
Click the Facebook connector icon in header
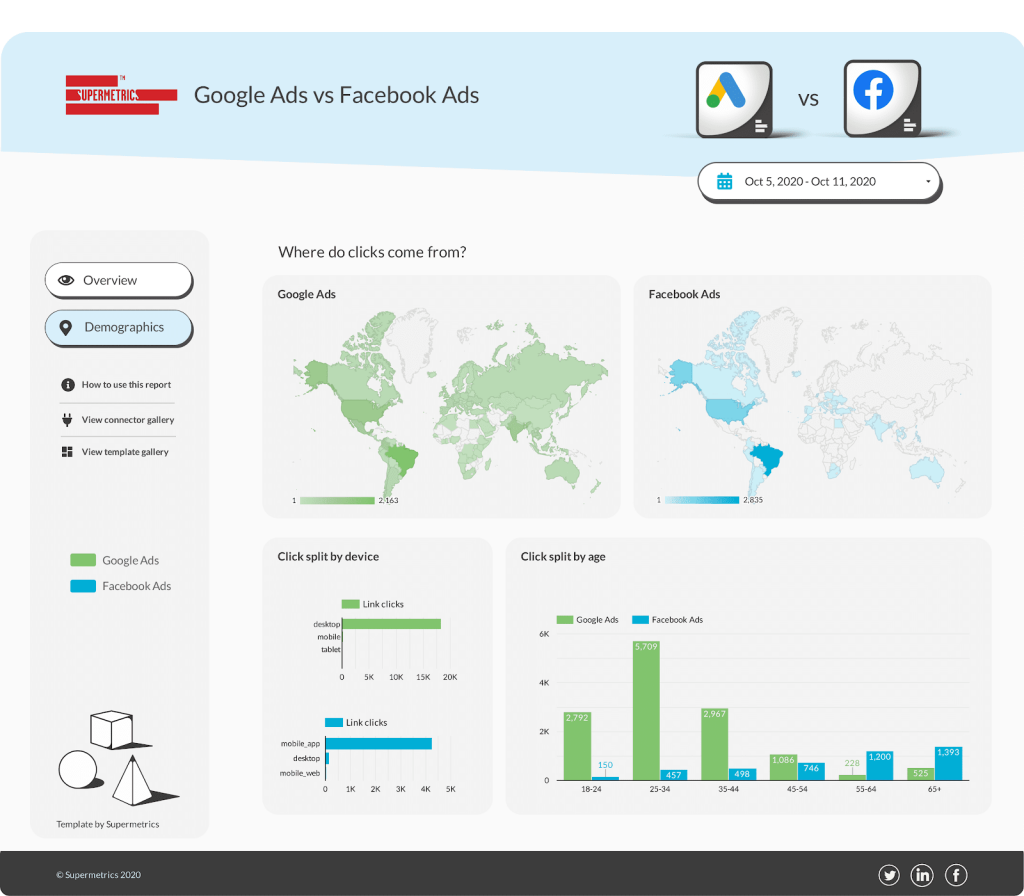tap(882, 99)
